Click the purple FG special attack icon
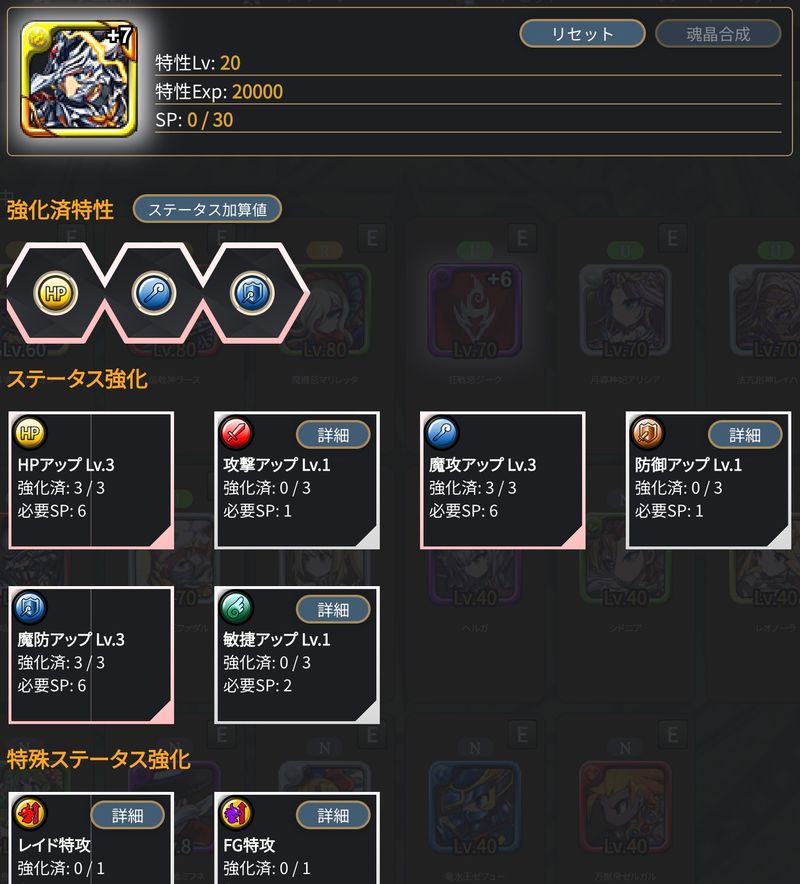The height and width of the screenshot is (884, 800). 236,814
